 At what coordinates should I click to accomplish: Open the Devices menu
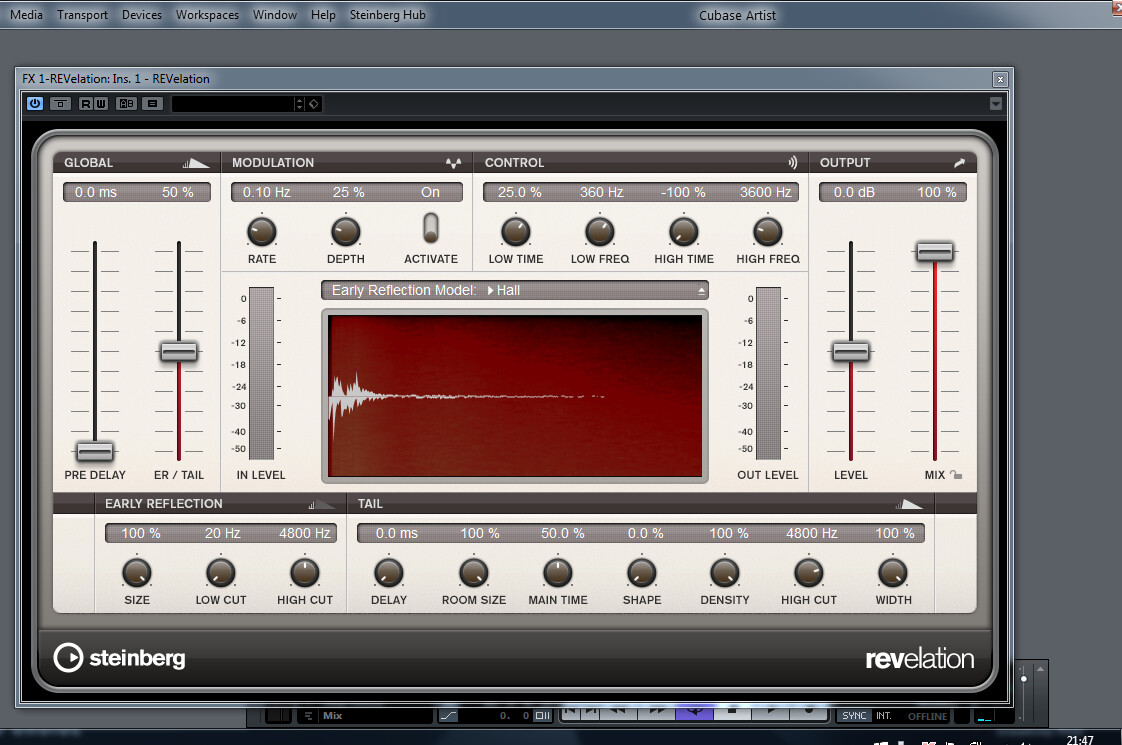tap(142, 14)
